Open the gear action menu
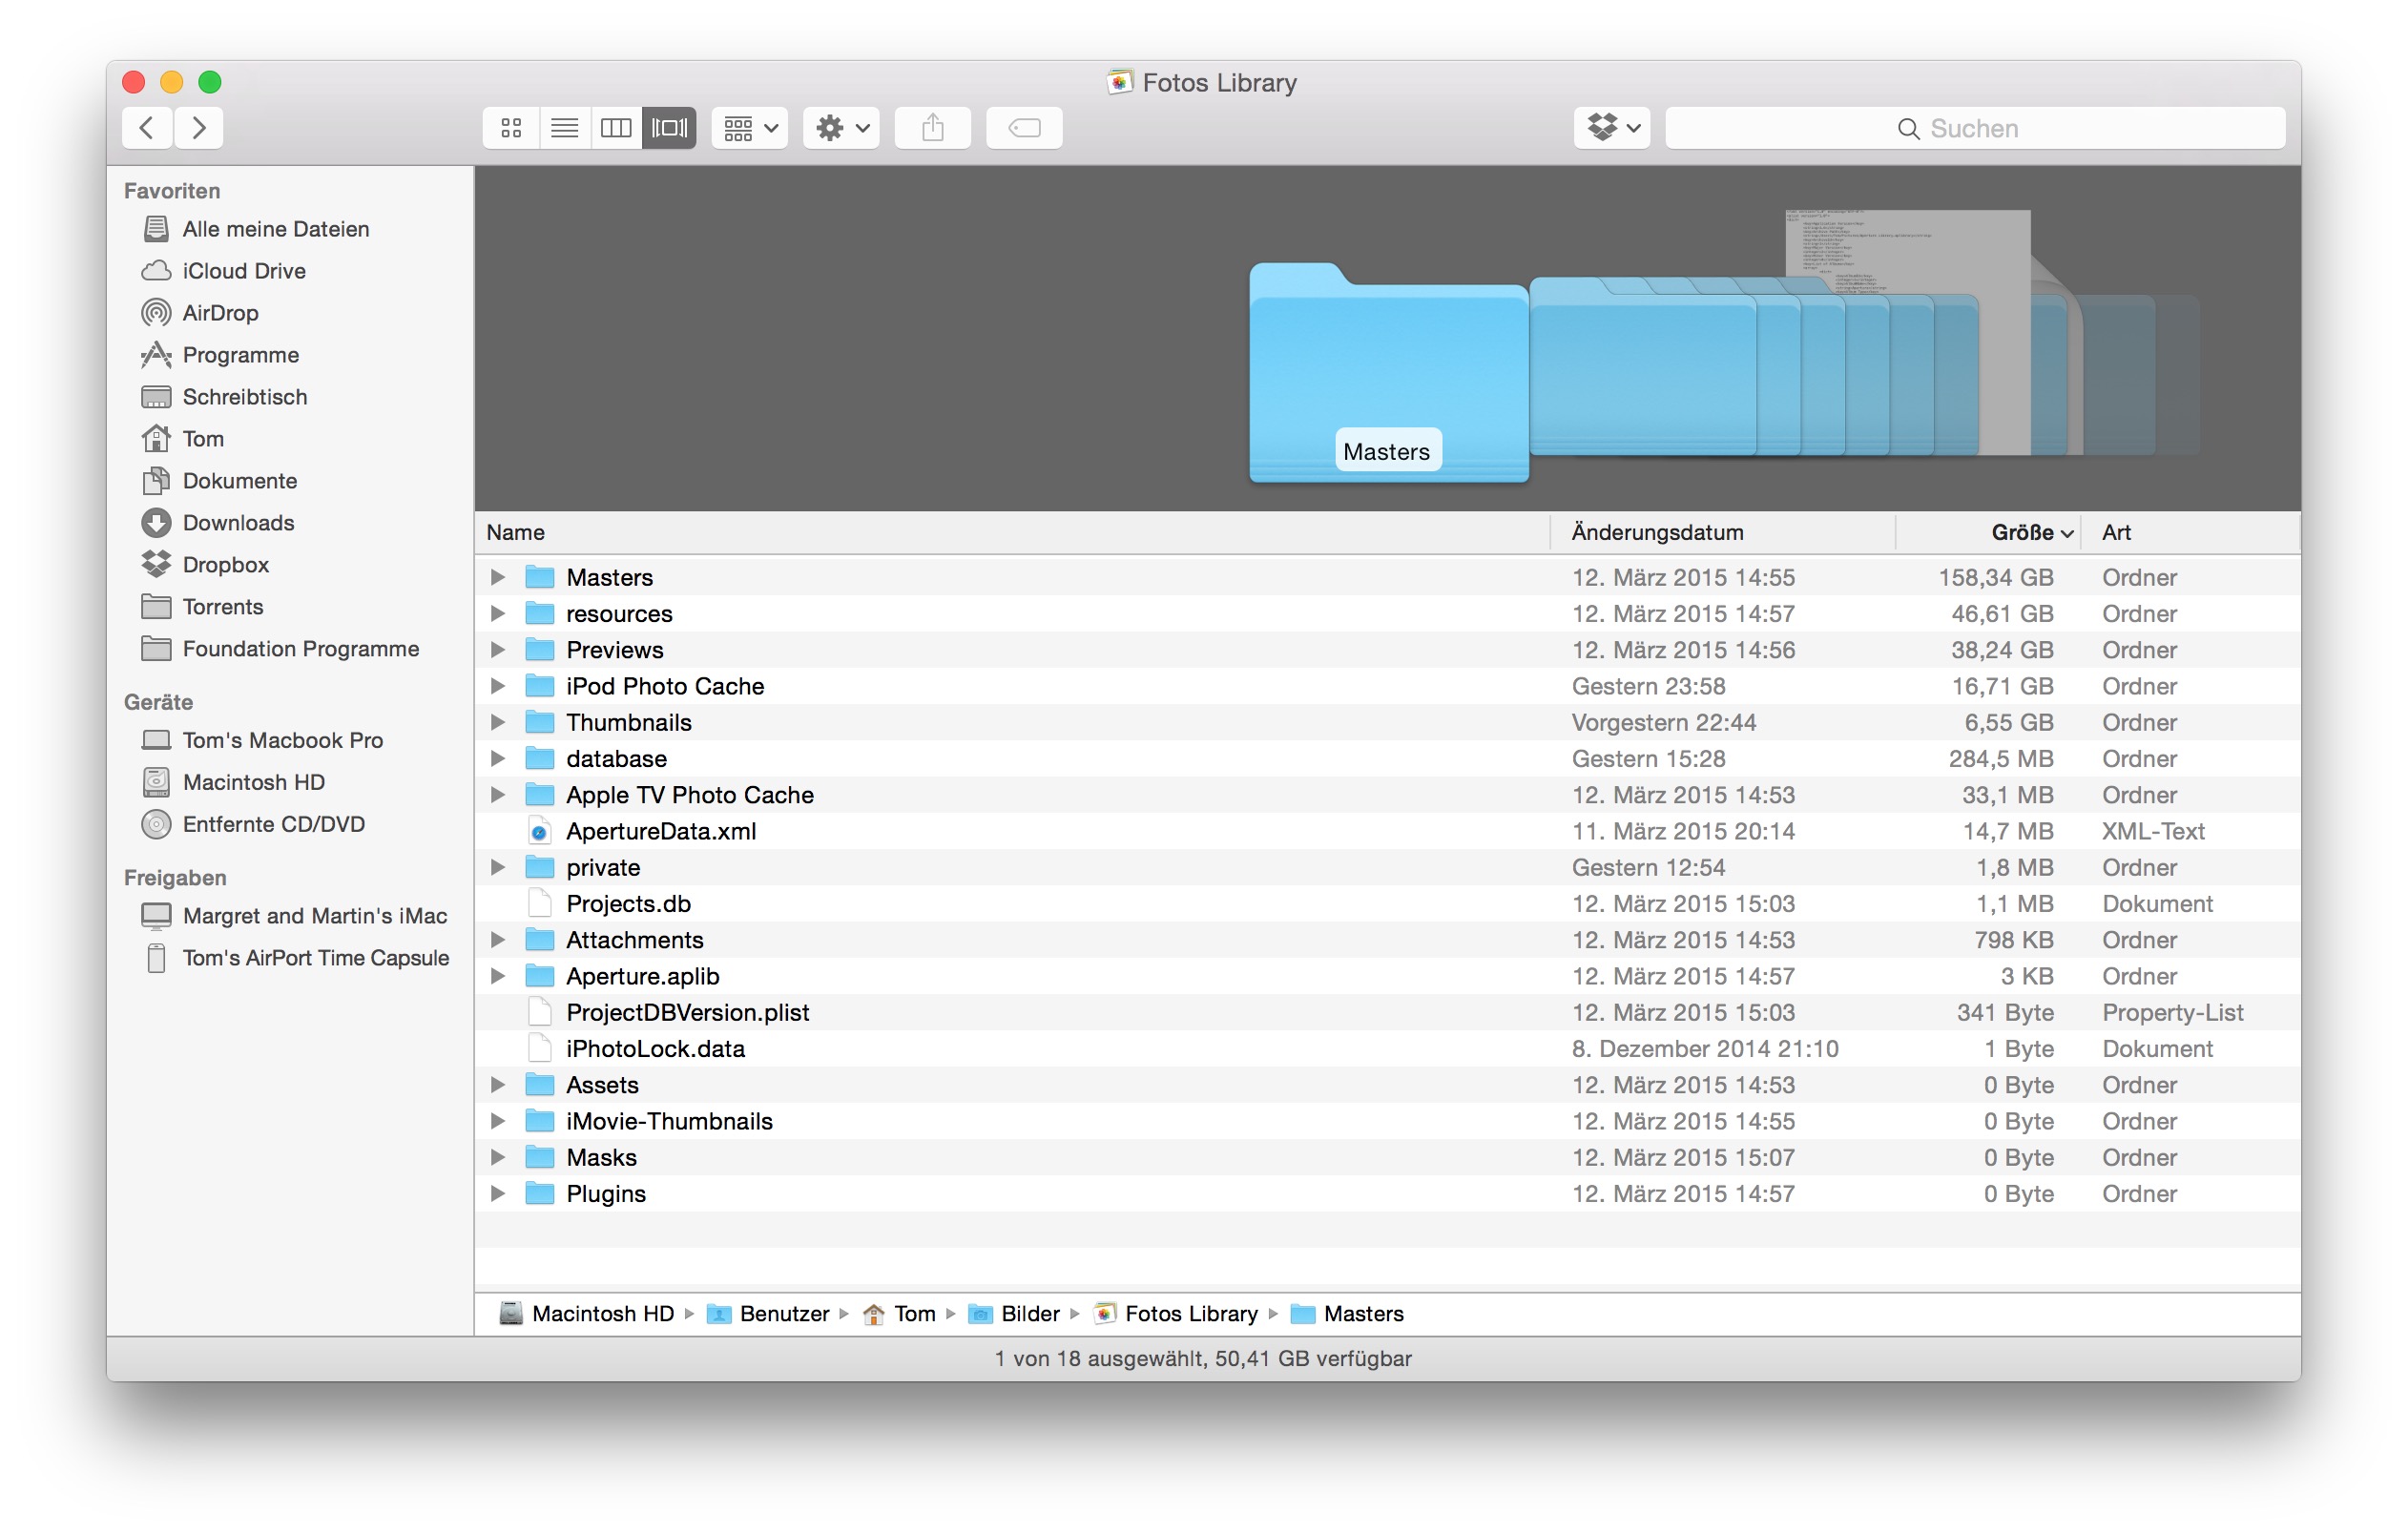 point(841,128)
